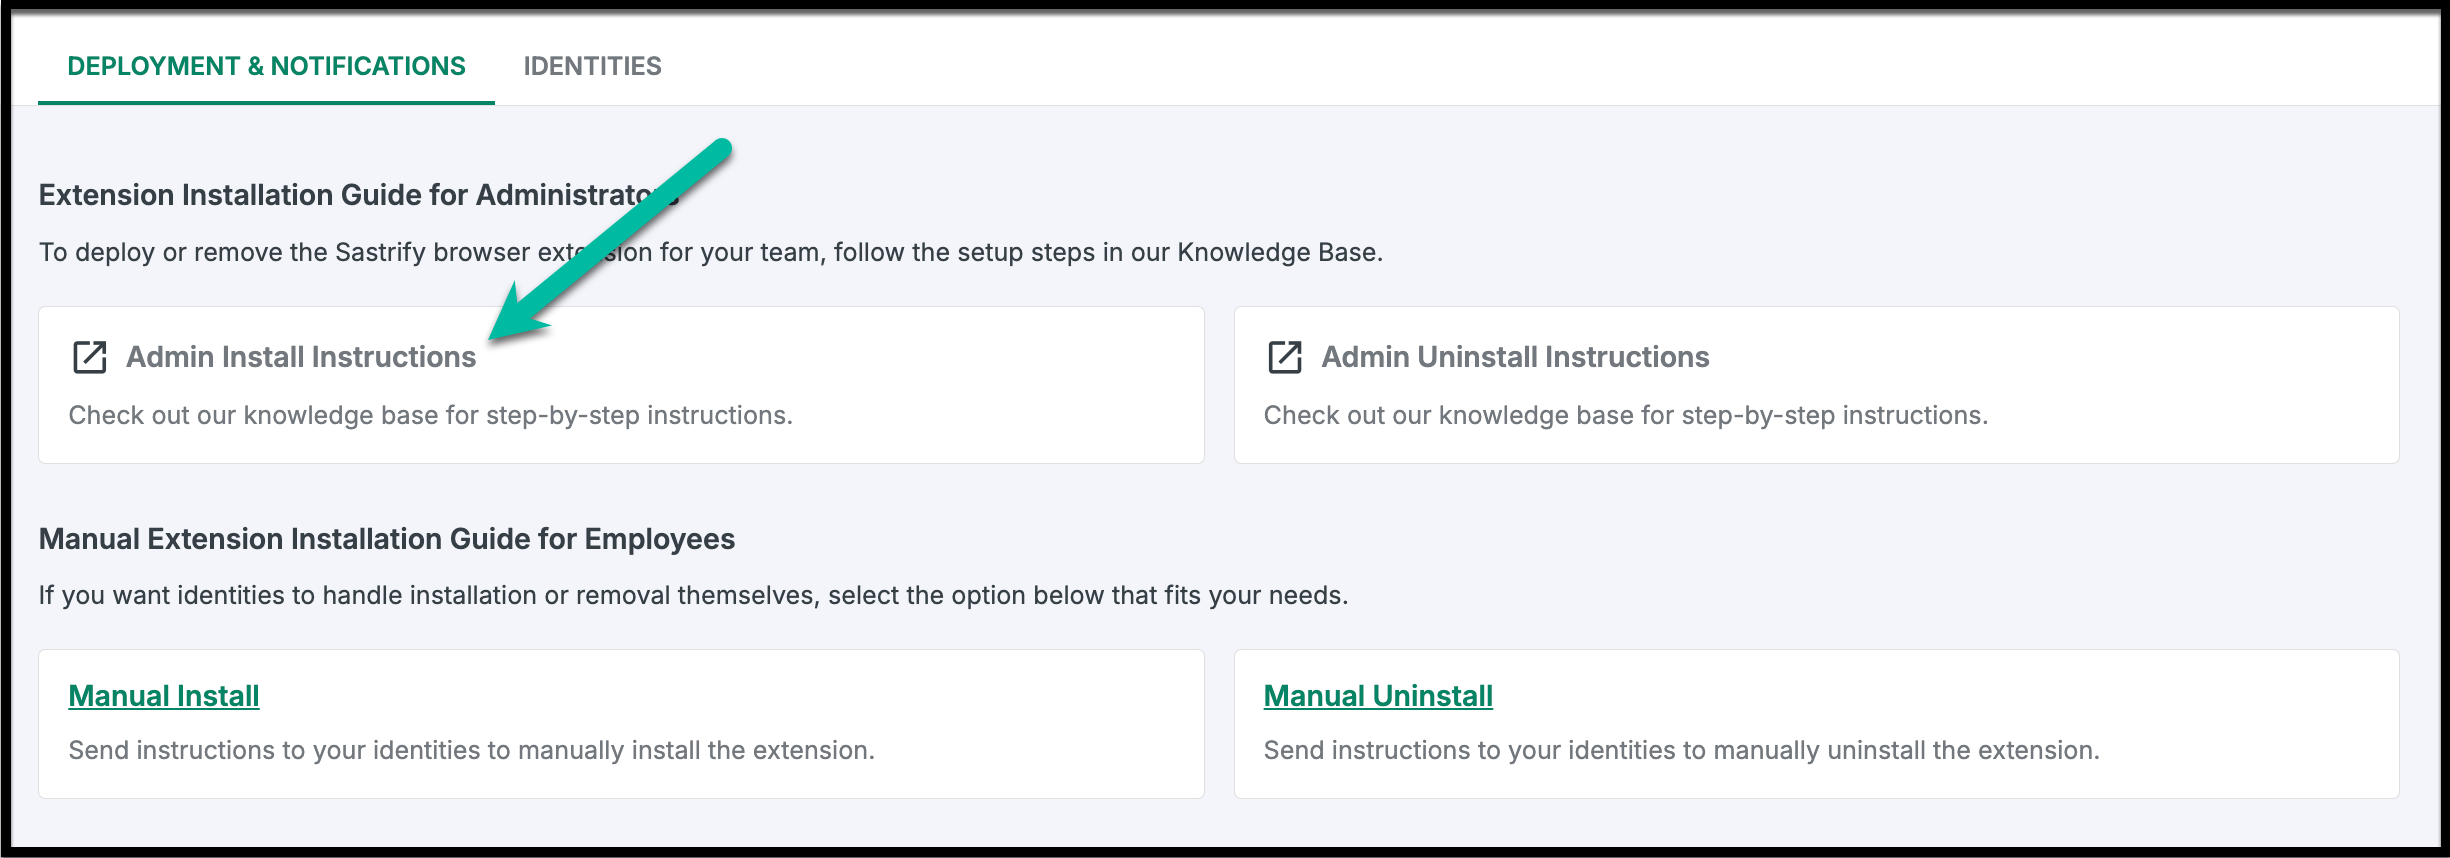Click the sentence about identities handling installation themselves
Viewport: 2450px width, 858px height.
(x=693, y=595)
